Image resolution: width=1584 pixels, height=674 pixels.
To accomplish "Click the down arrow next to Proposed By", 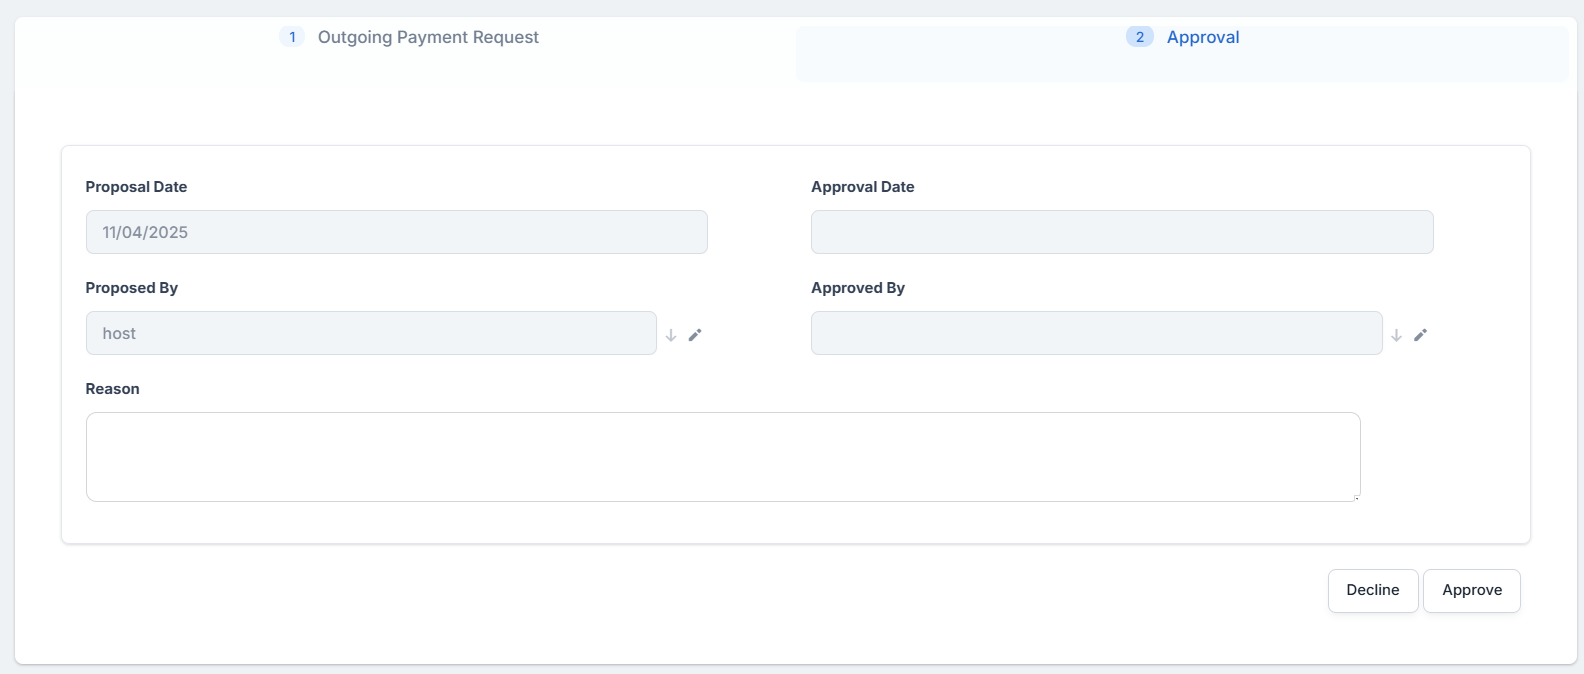I will point(671,335).
